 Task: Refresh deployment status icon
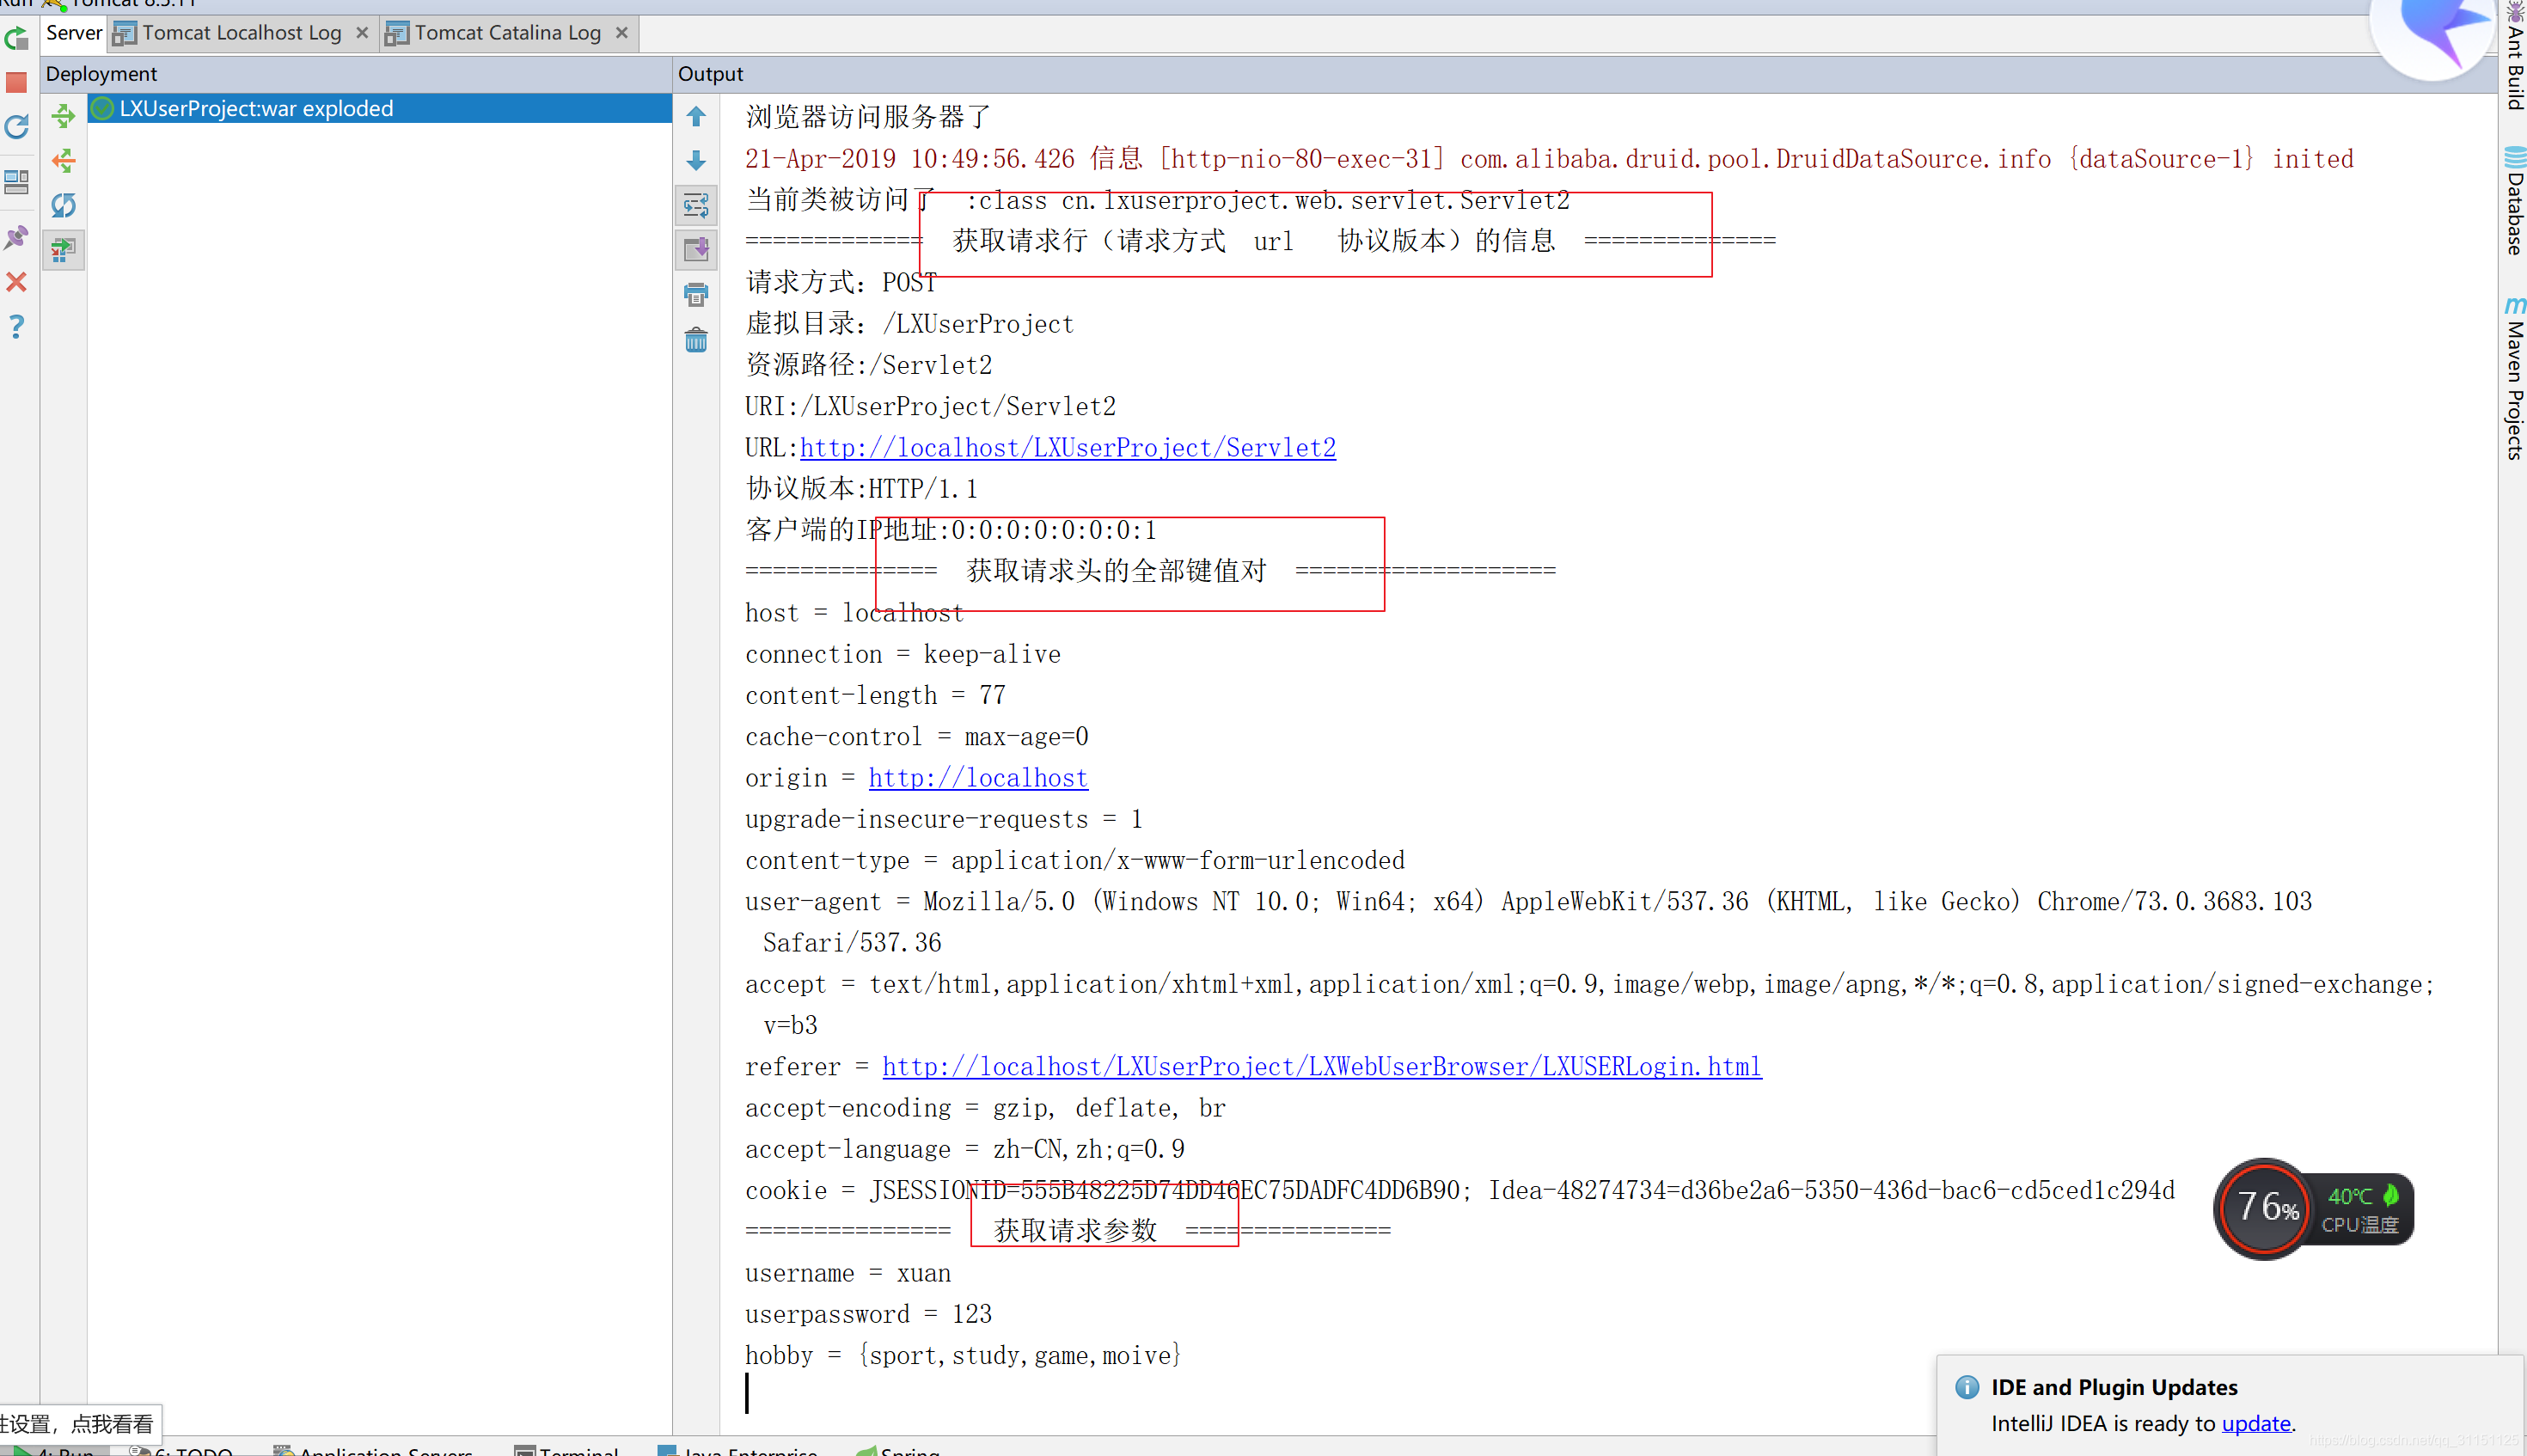coord(63,205)
